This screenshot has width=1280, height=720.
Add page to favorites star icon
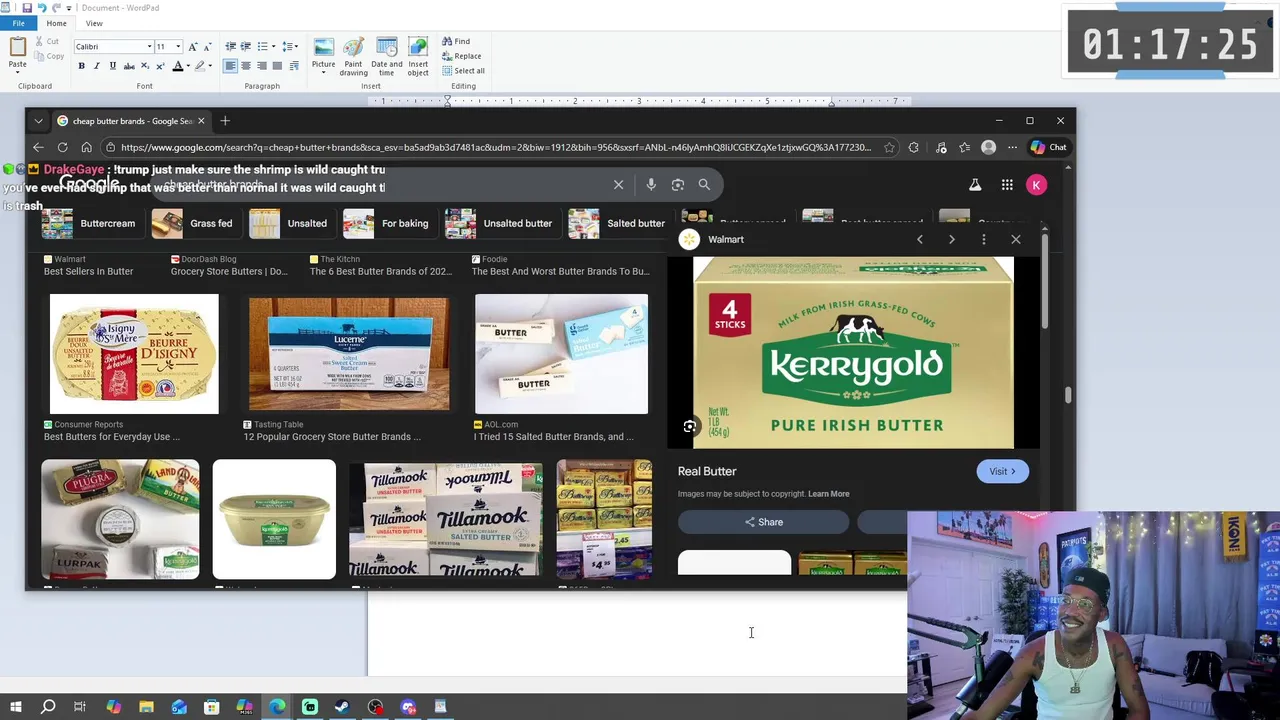[889, 147]
